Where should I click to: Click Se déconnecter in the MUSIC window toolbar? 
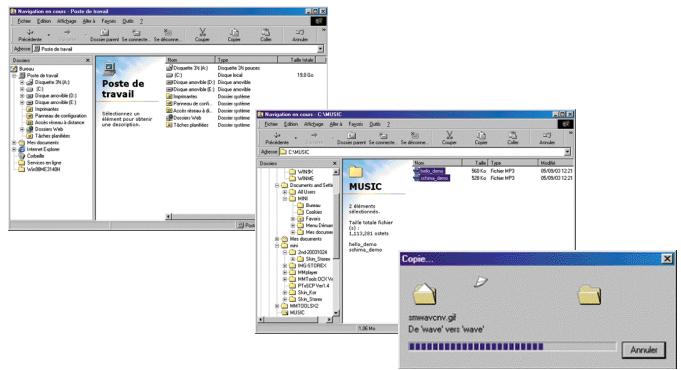414,138
